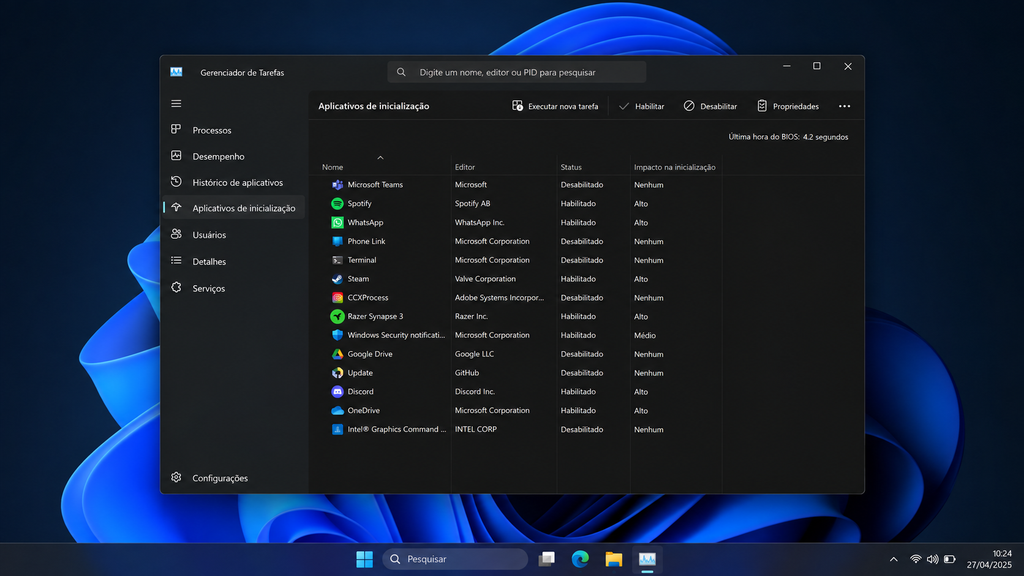Click the Adobe Systems Incorpor... editor cell
1024x576 pixels.
(500, 298)
